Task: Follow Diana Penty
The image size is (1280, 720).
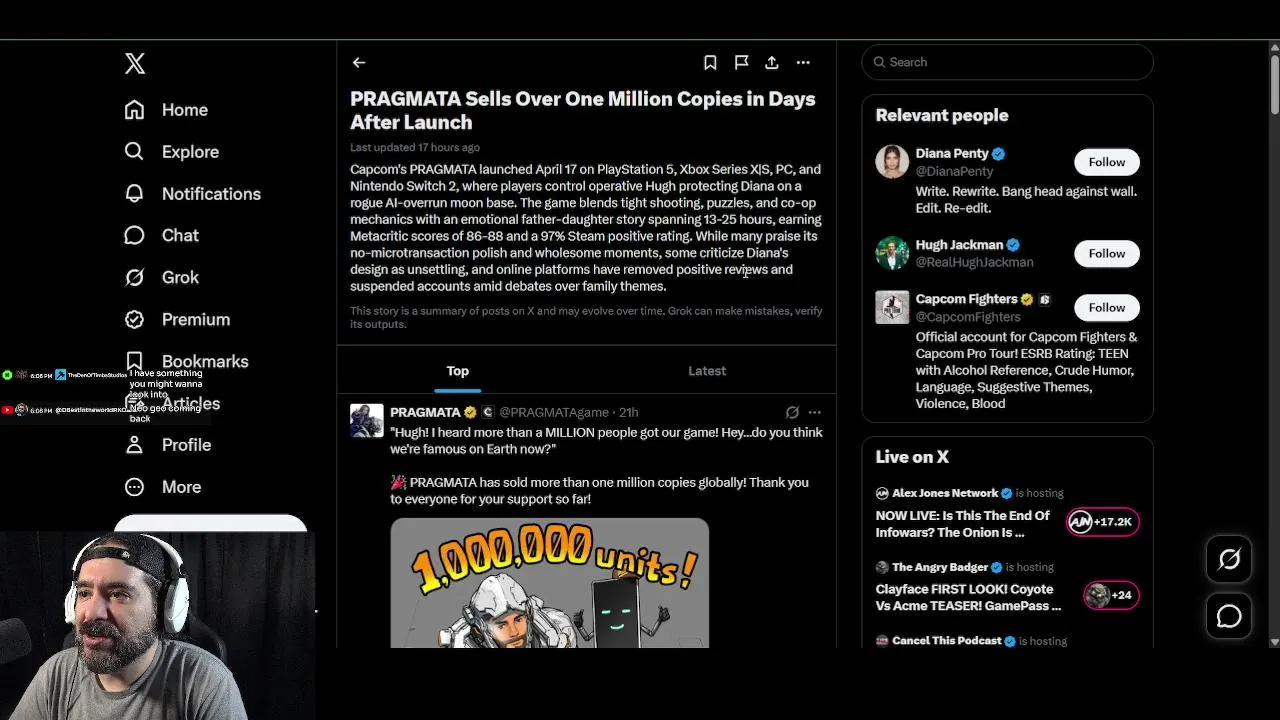Action: [x=1107, y=162]
